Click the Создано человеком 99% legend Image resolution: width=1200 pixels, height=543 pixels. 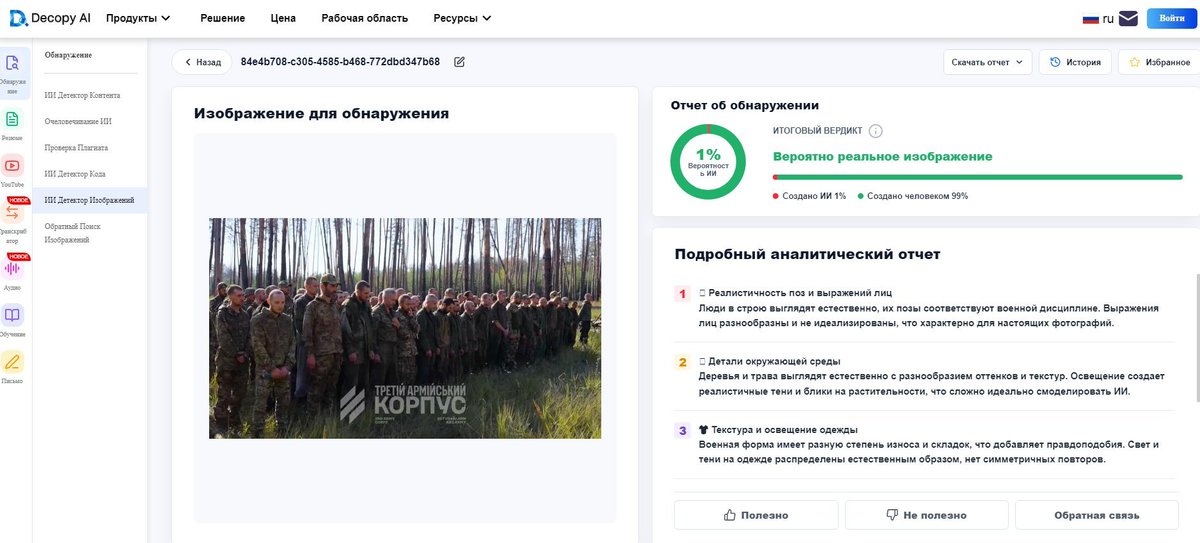pos(912,196)
